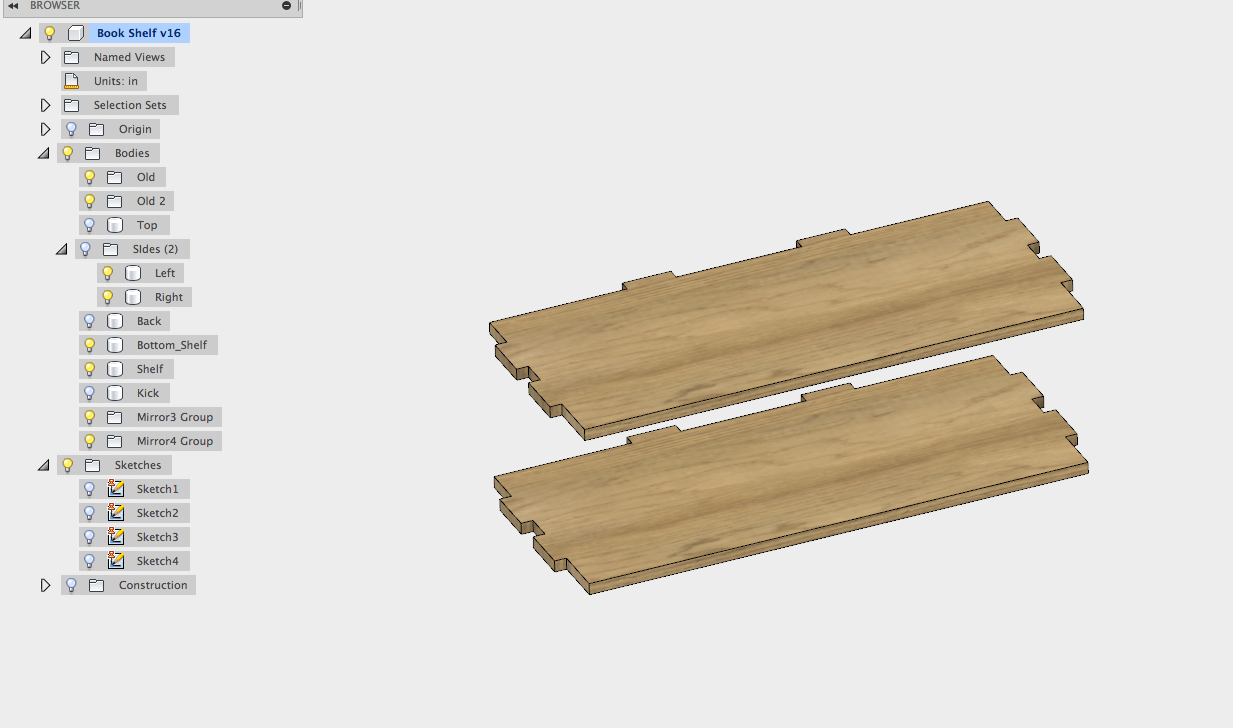The width and height of the screenshot is (1233, 728).
Task: Click the body icon beside Shelf
Action: [x=115, y=369]
